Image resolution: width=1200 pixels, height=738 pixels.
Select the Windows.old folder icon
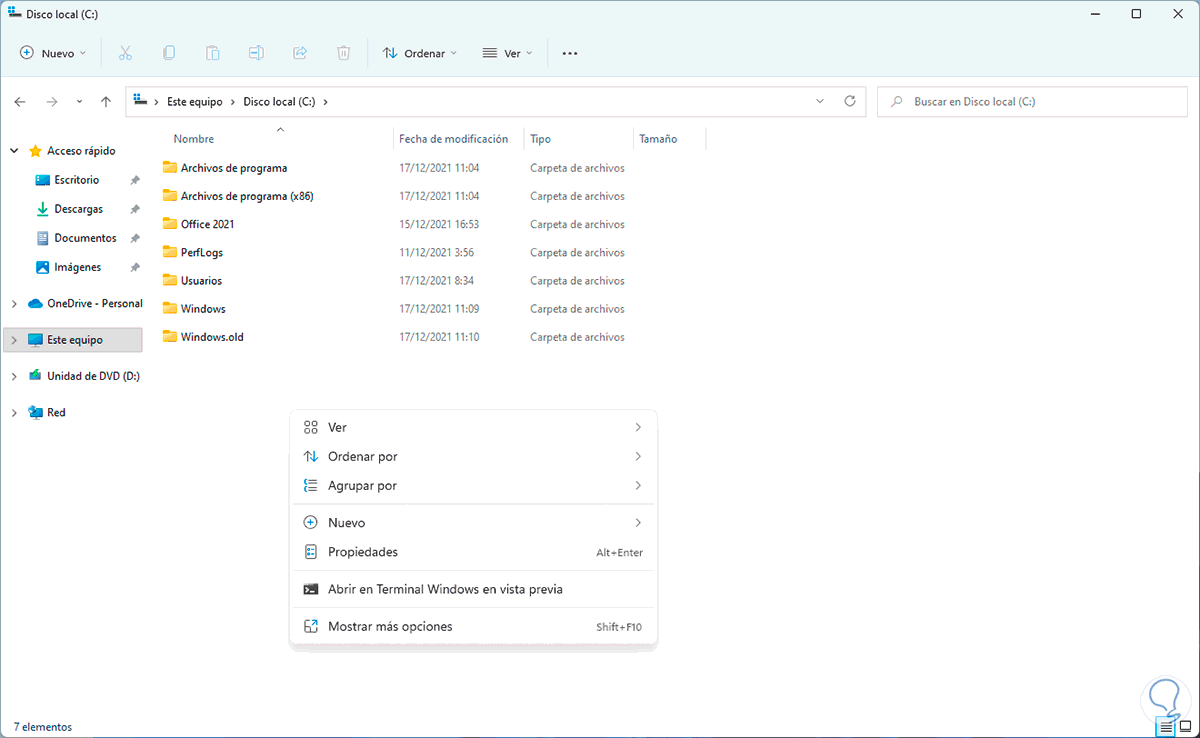170,337
